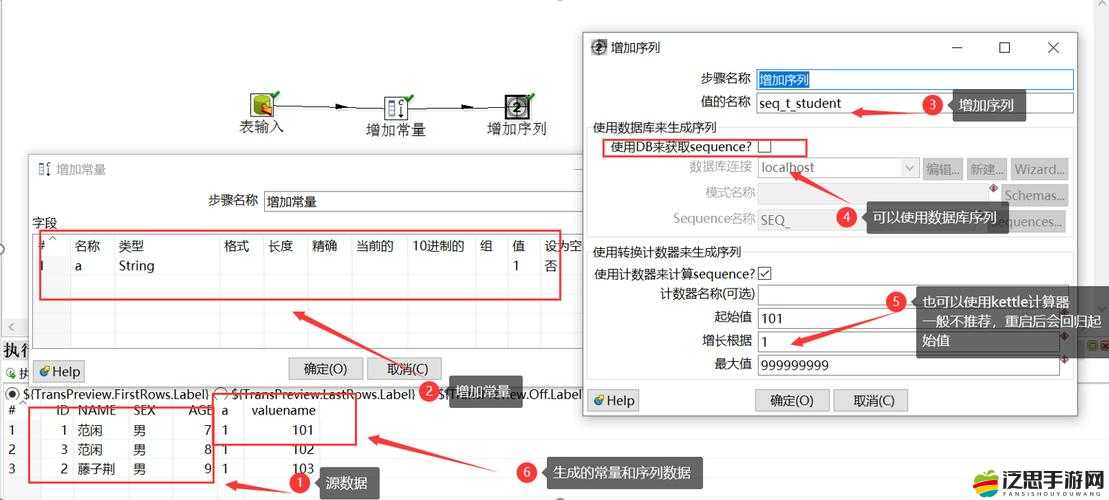The width and height of the screenshot is (1109, 500).
Task: Click the valuename column header in preview
Action: pyautogui.click(x=283, y=410)
